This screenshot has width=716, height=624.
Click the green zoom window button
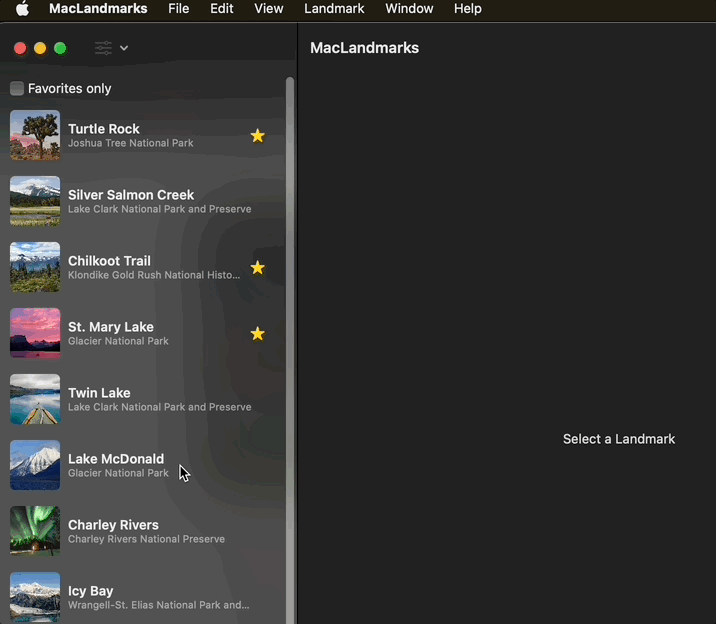[x=60, y=48]
